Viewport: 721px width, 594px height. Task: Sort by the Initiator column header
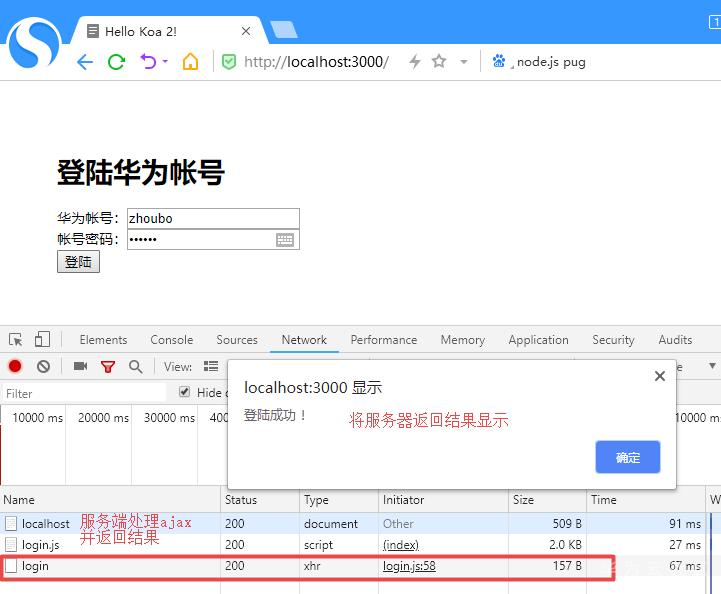[x=444, y=500]
